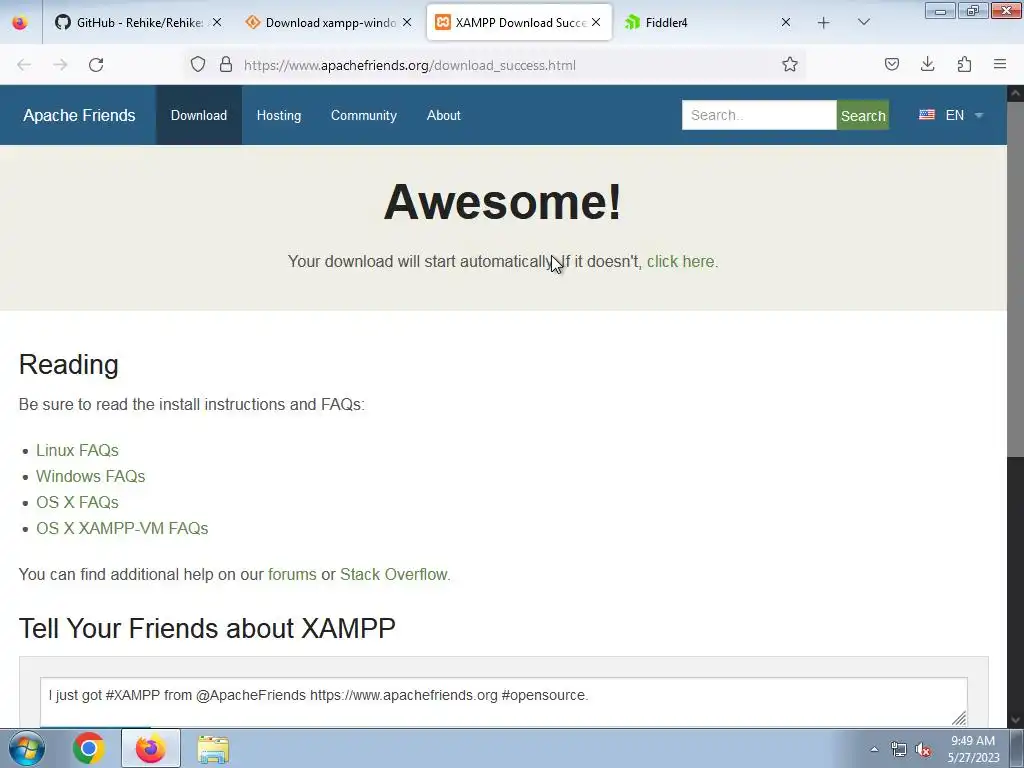The height and width of the screenshot is (768, 1024).
Task: Open the Firefox downloads panel
Action: (927, 64)
